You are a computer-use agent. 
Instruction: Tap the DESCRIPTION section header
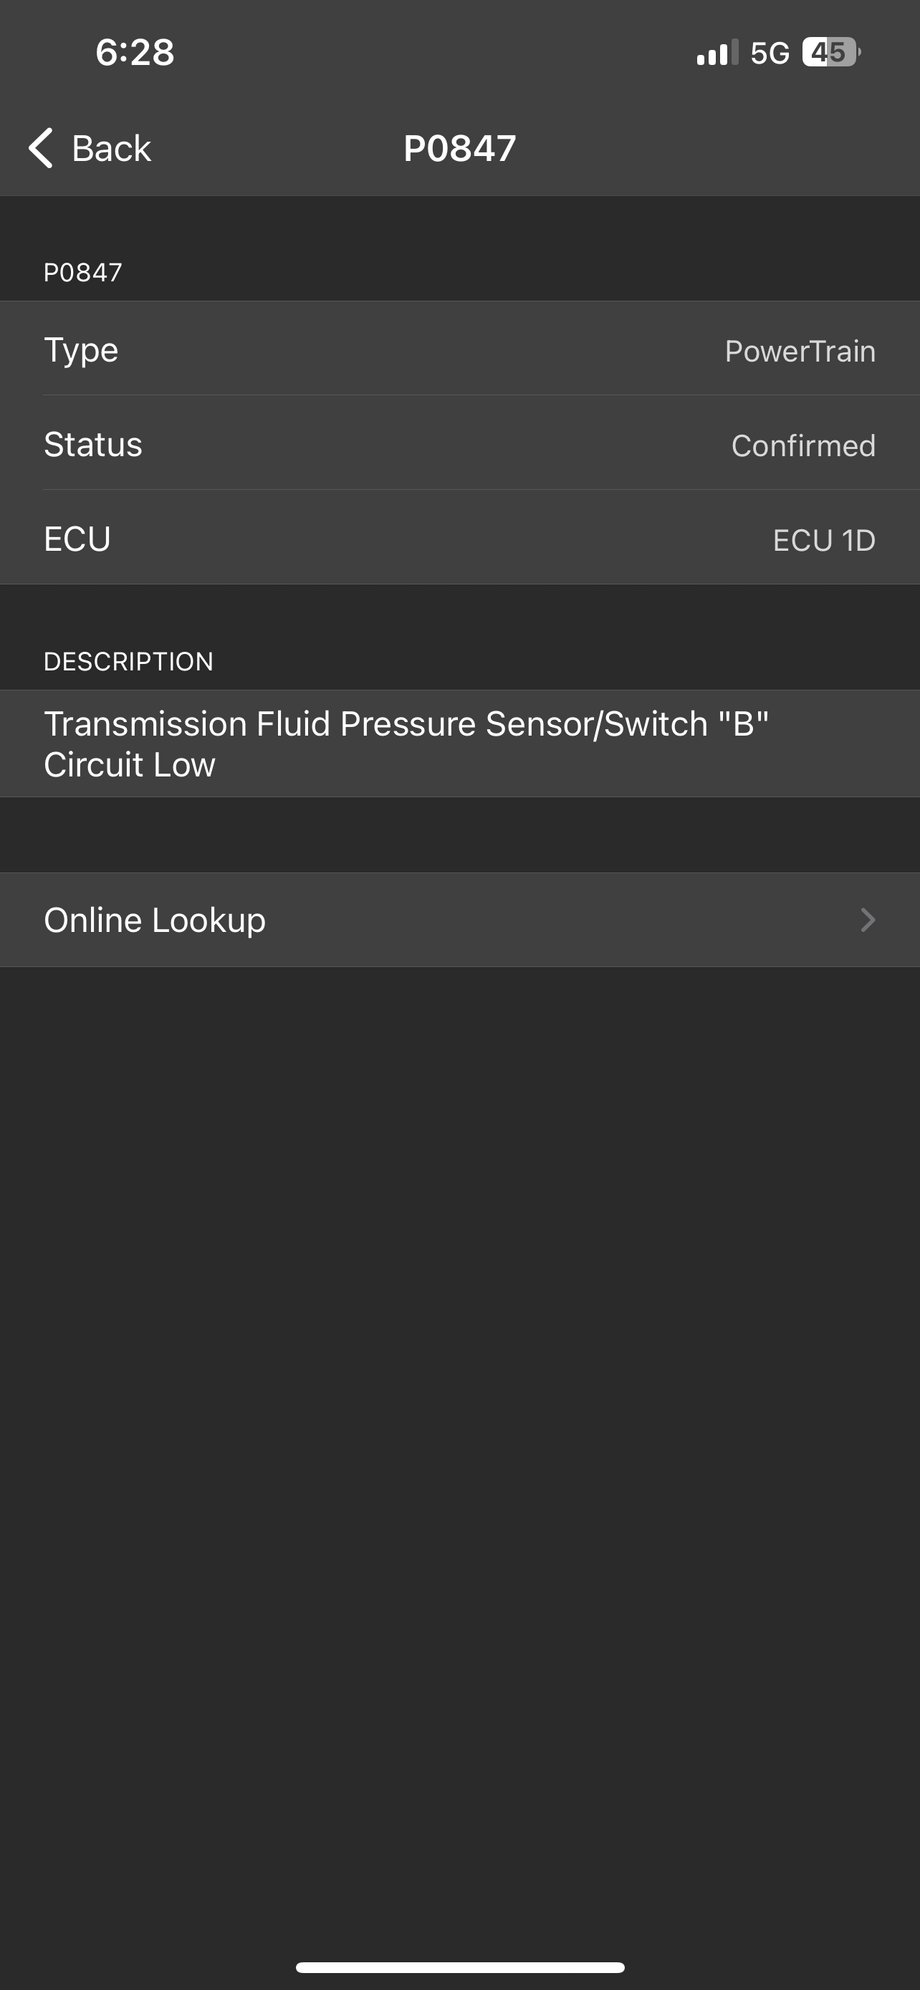point(128,661)
